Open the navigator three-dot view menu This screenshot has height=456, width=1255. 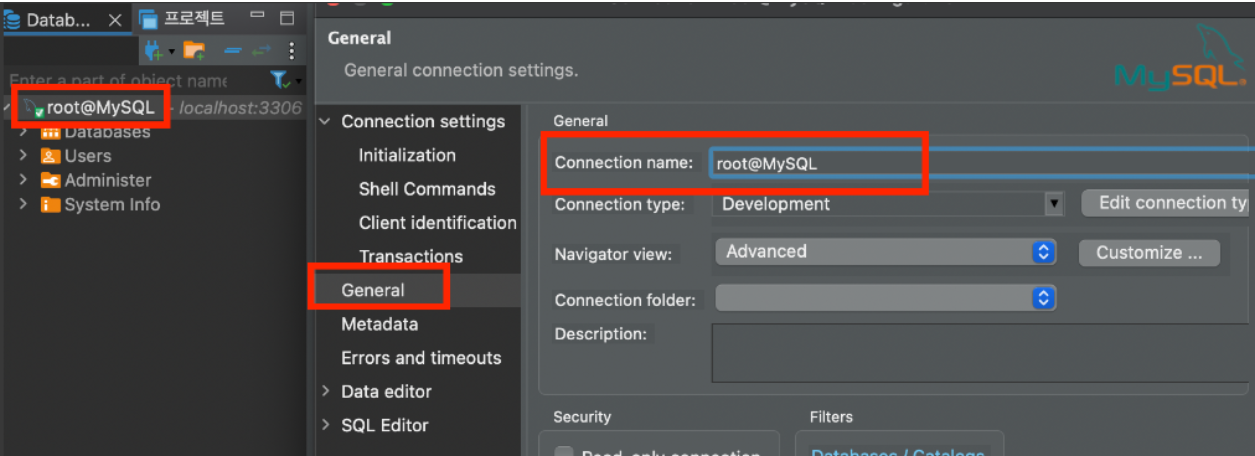click(x=292, y=50)
